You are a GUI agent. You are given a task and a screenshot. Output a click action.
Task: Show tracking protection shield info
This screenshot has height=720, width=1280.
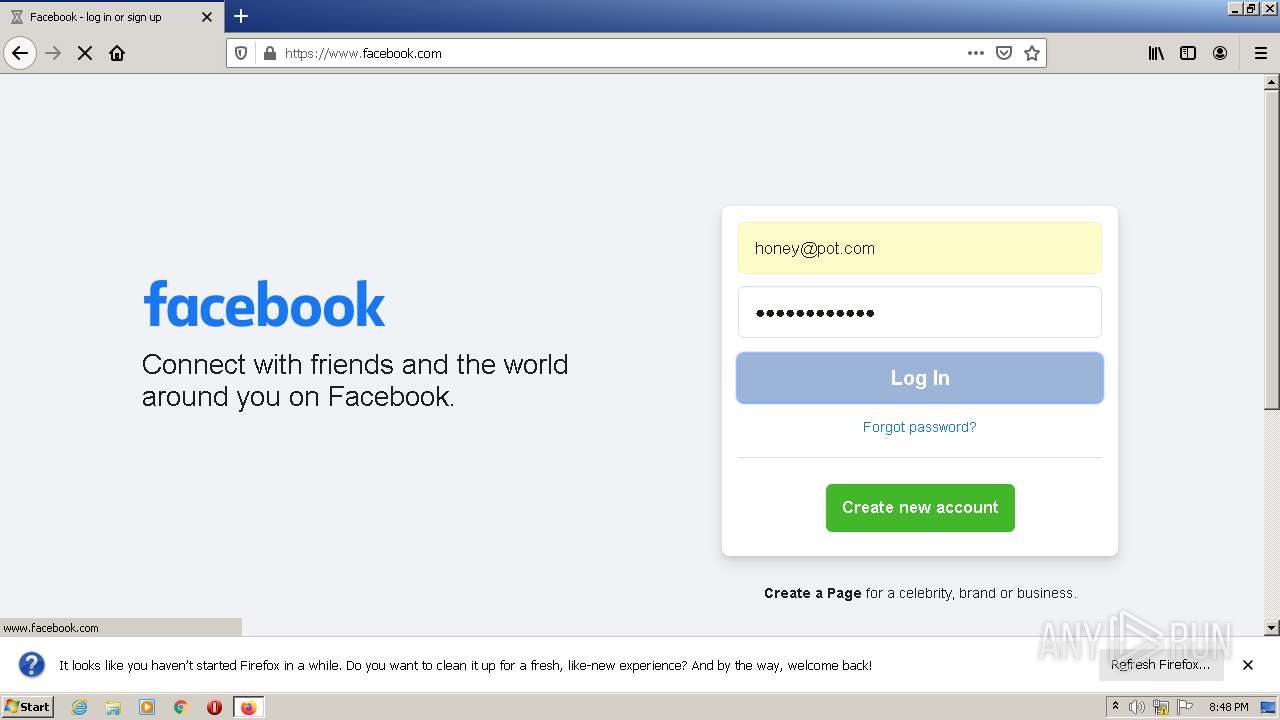click(241, 53)
